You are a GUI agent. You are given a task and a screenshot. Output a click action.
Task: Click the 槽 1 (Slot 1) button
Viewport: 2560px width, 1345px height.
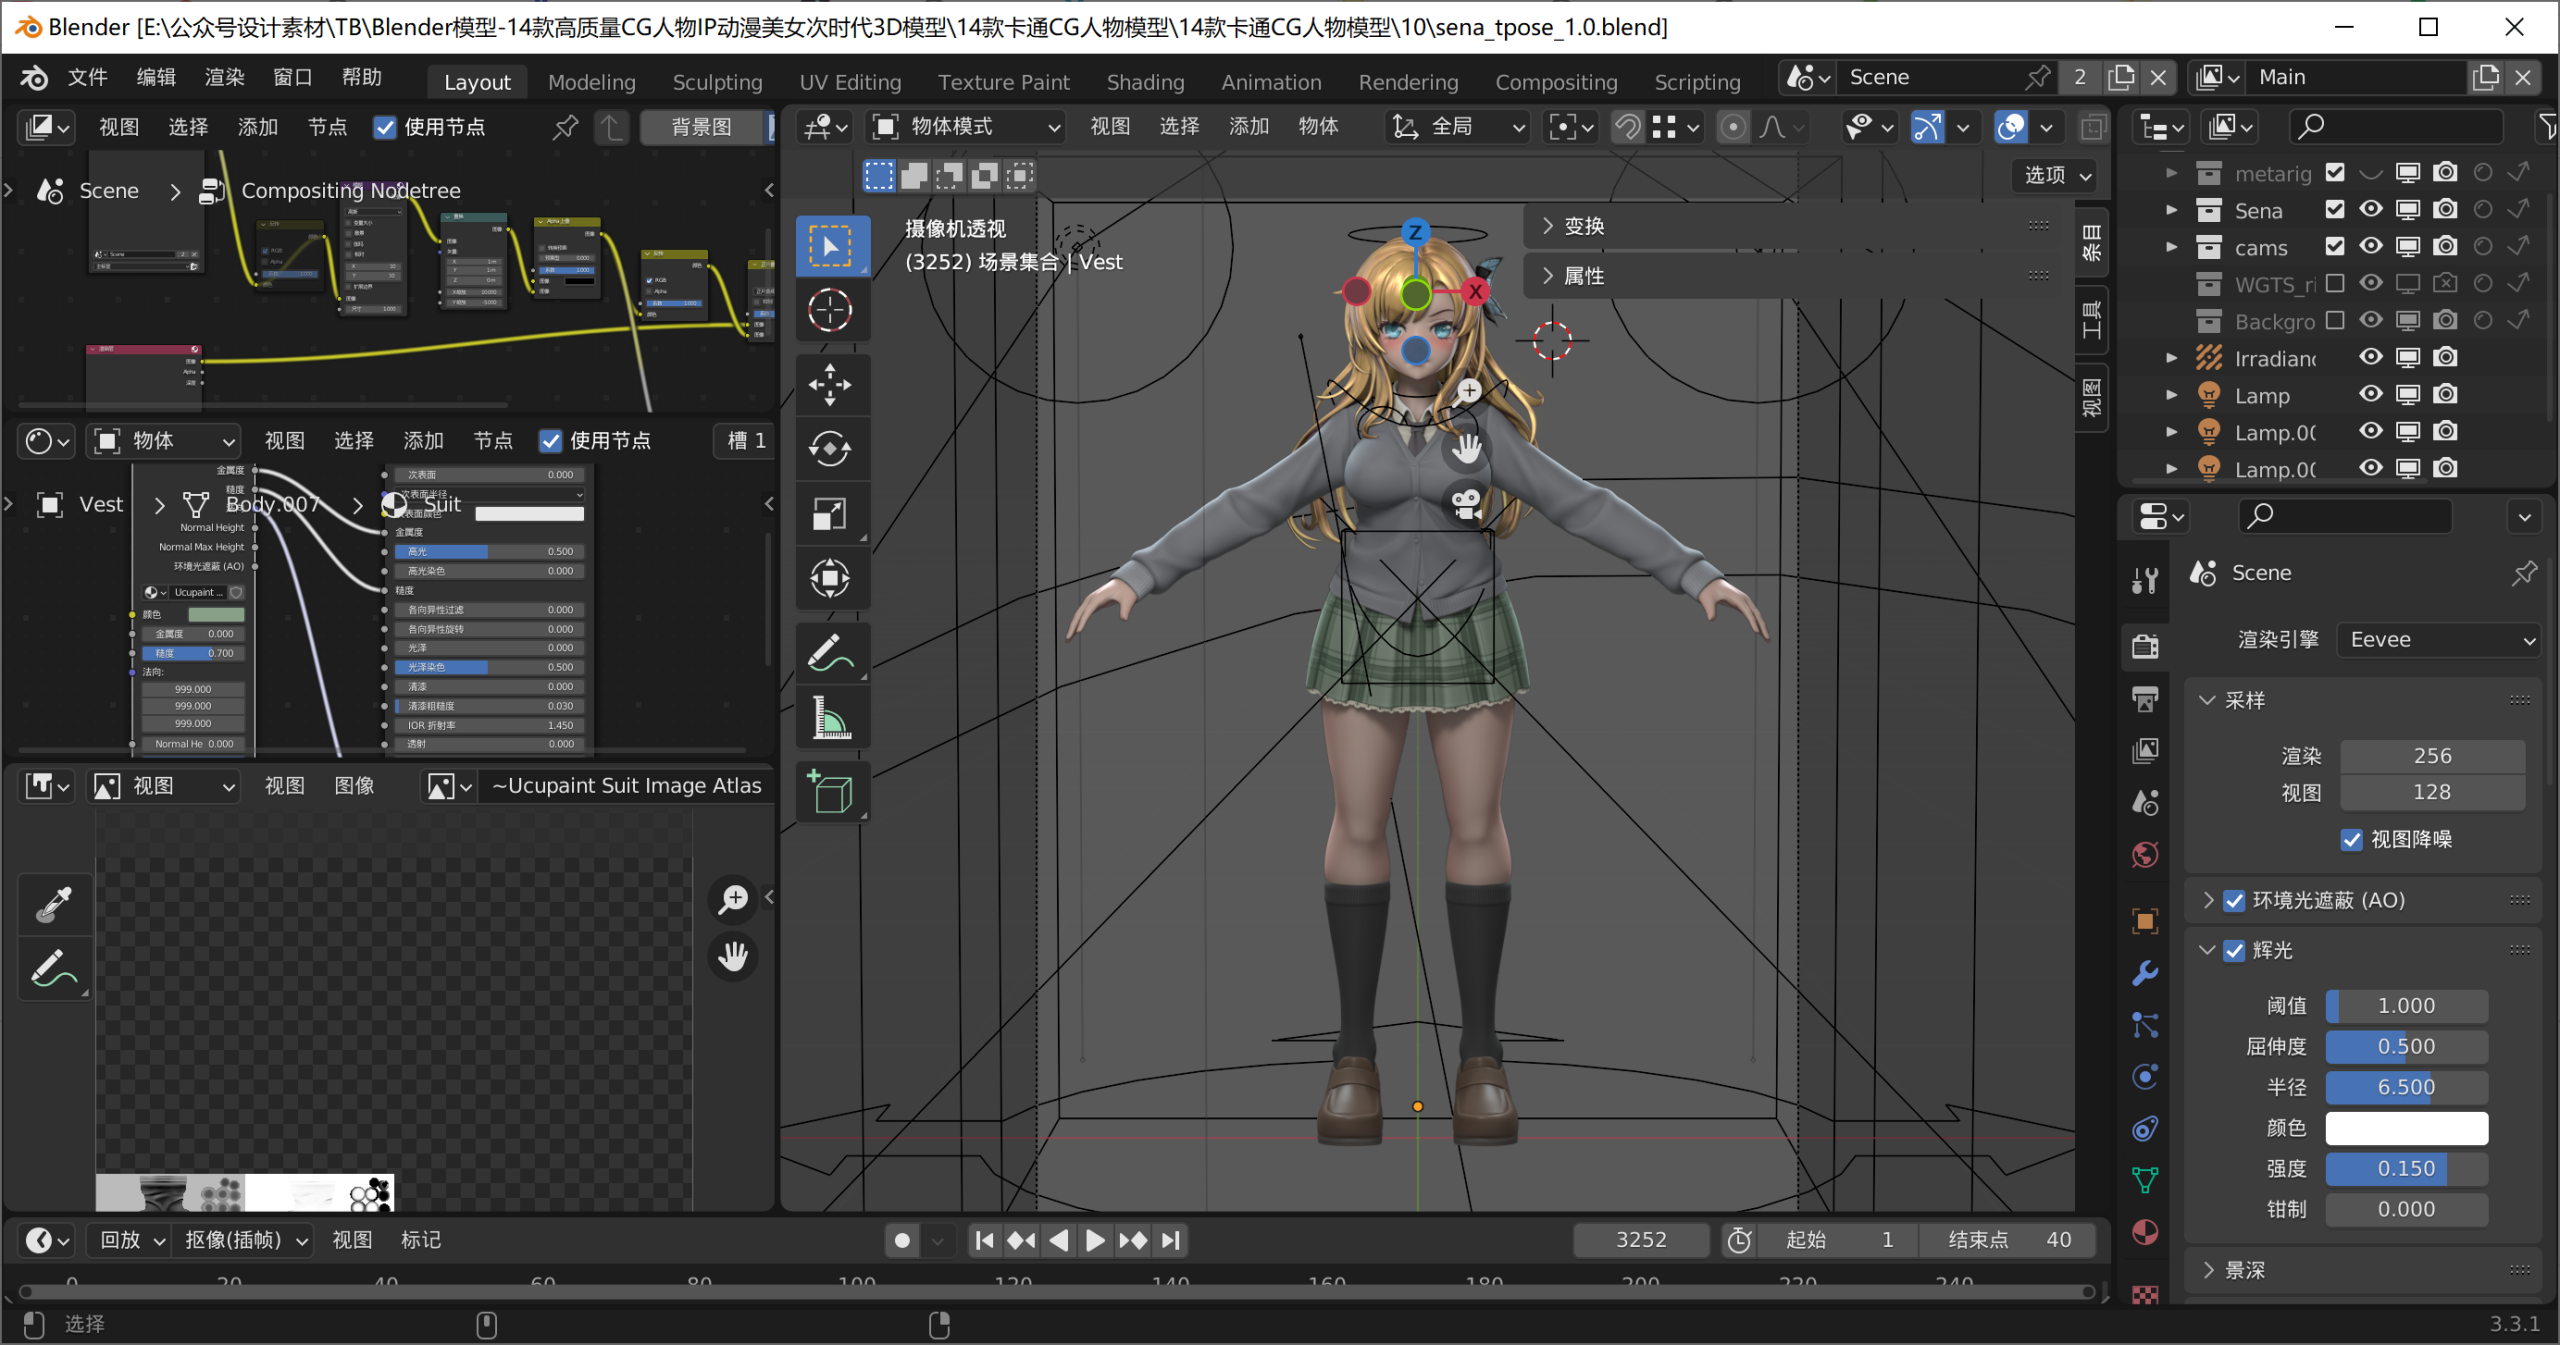pos(746,440)
